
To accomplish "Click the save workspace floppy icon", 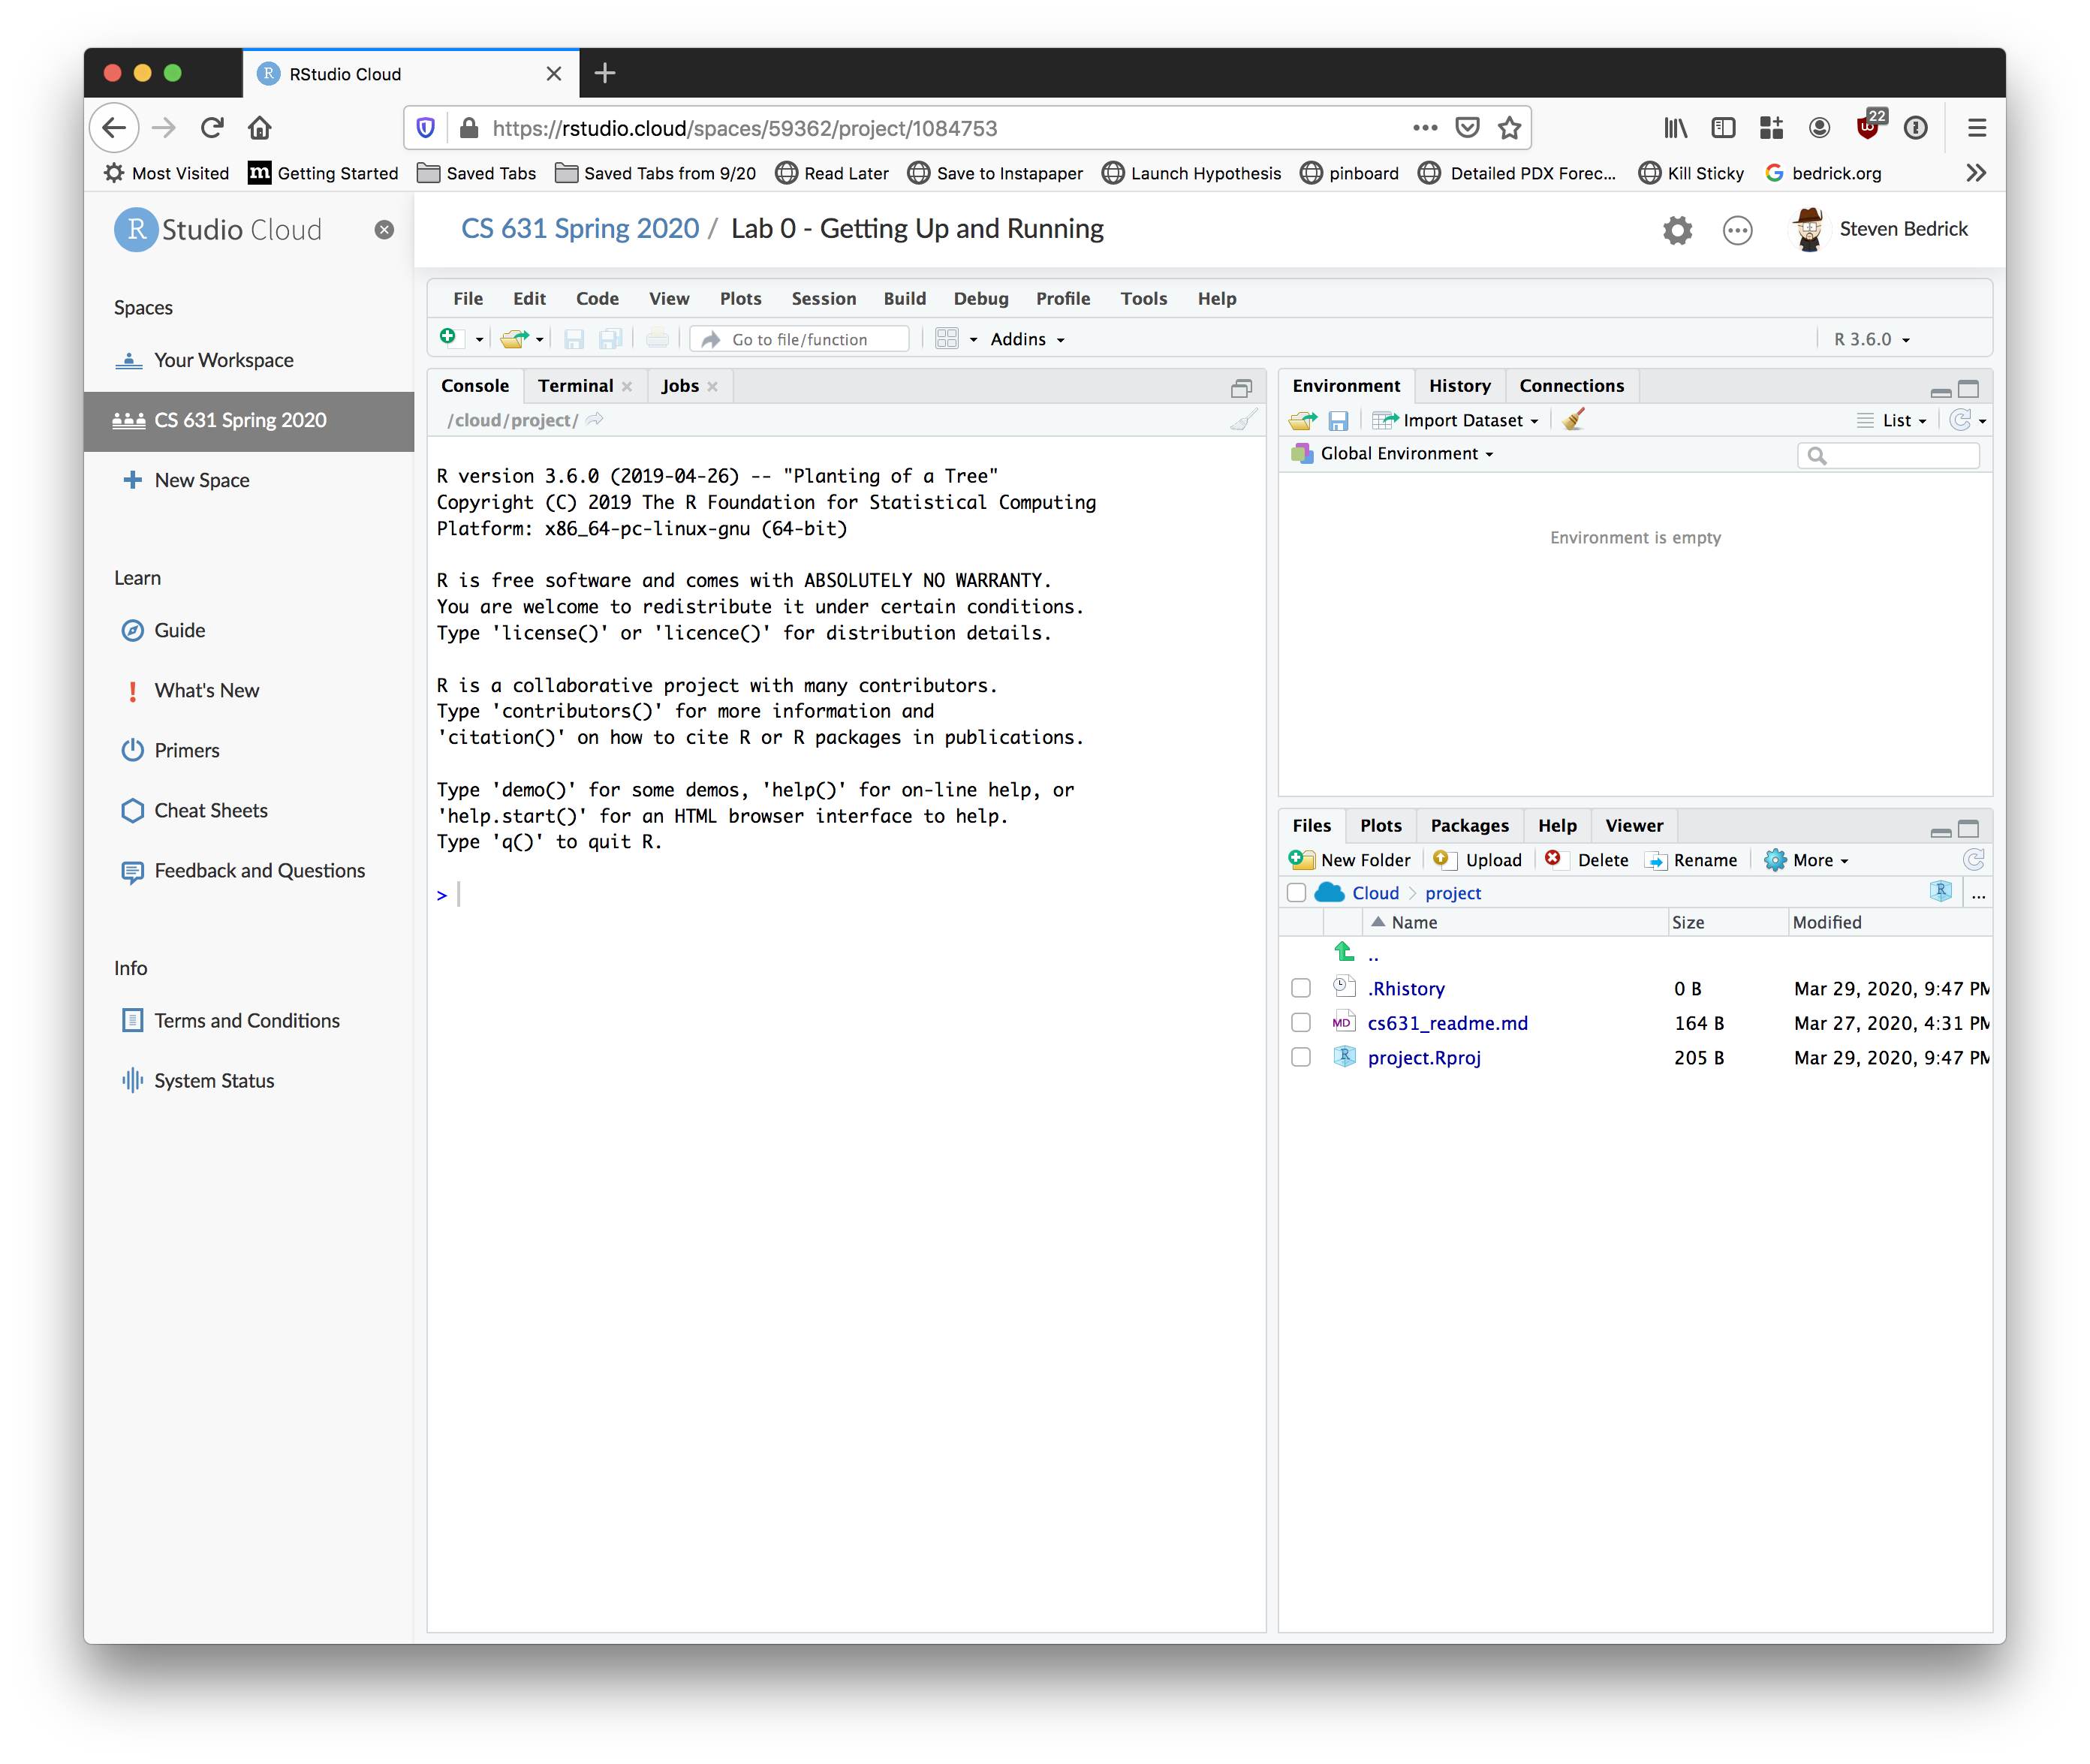I will coord(1338,421).
